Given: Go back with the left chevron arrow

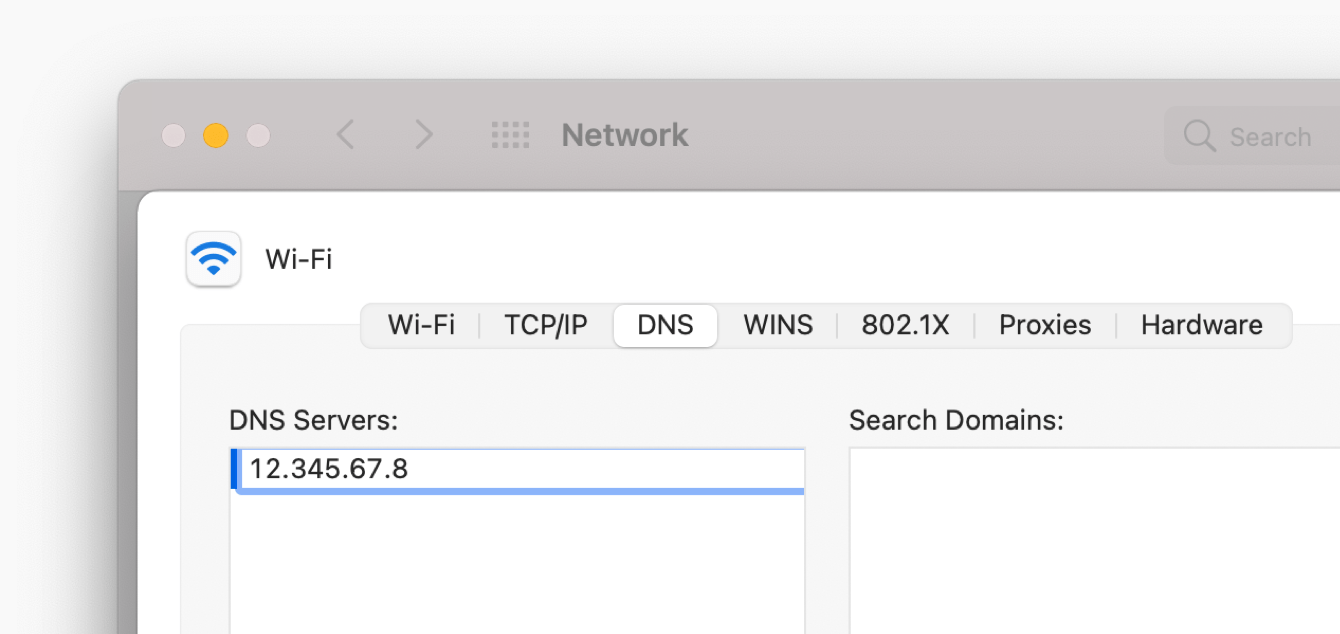Looking at the screenshot, I should 346,135.
